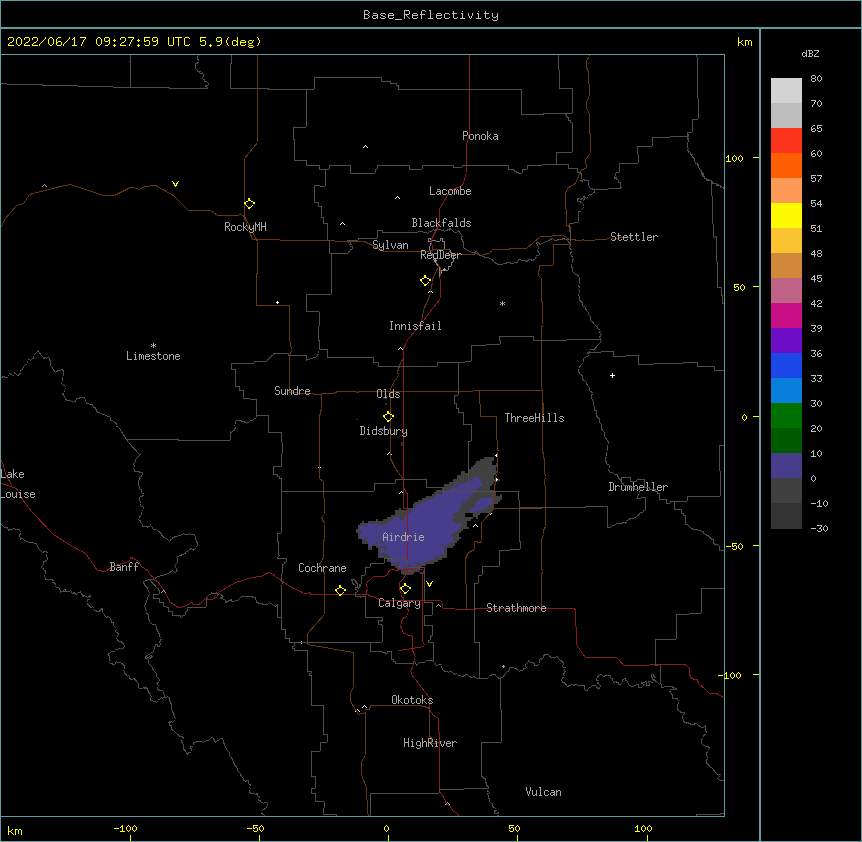Select the magenta 39-42 dBZ legend swatch
The image size is (862, 842).
tap(786, 315)
